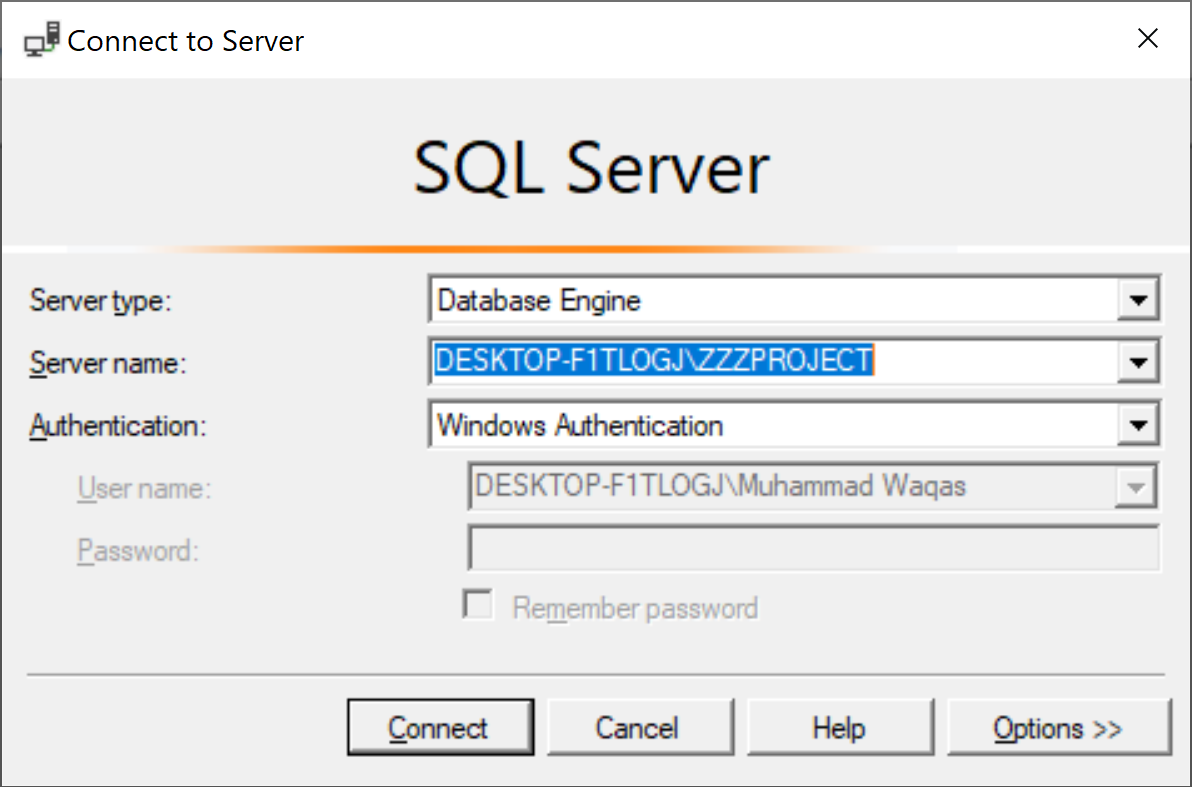Open Help for Connect to Server

click(x=840, y=728)
